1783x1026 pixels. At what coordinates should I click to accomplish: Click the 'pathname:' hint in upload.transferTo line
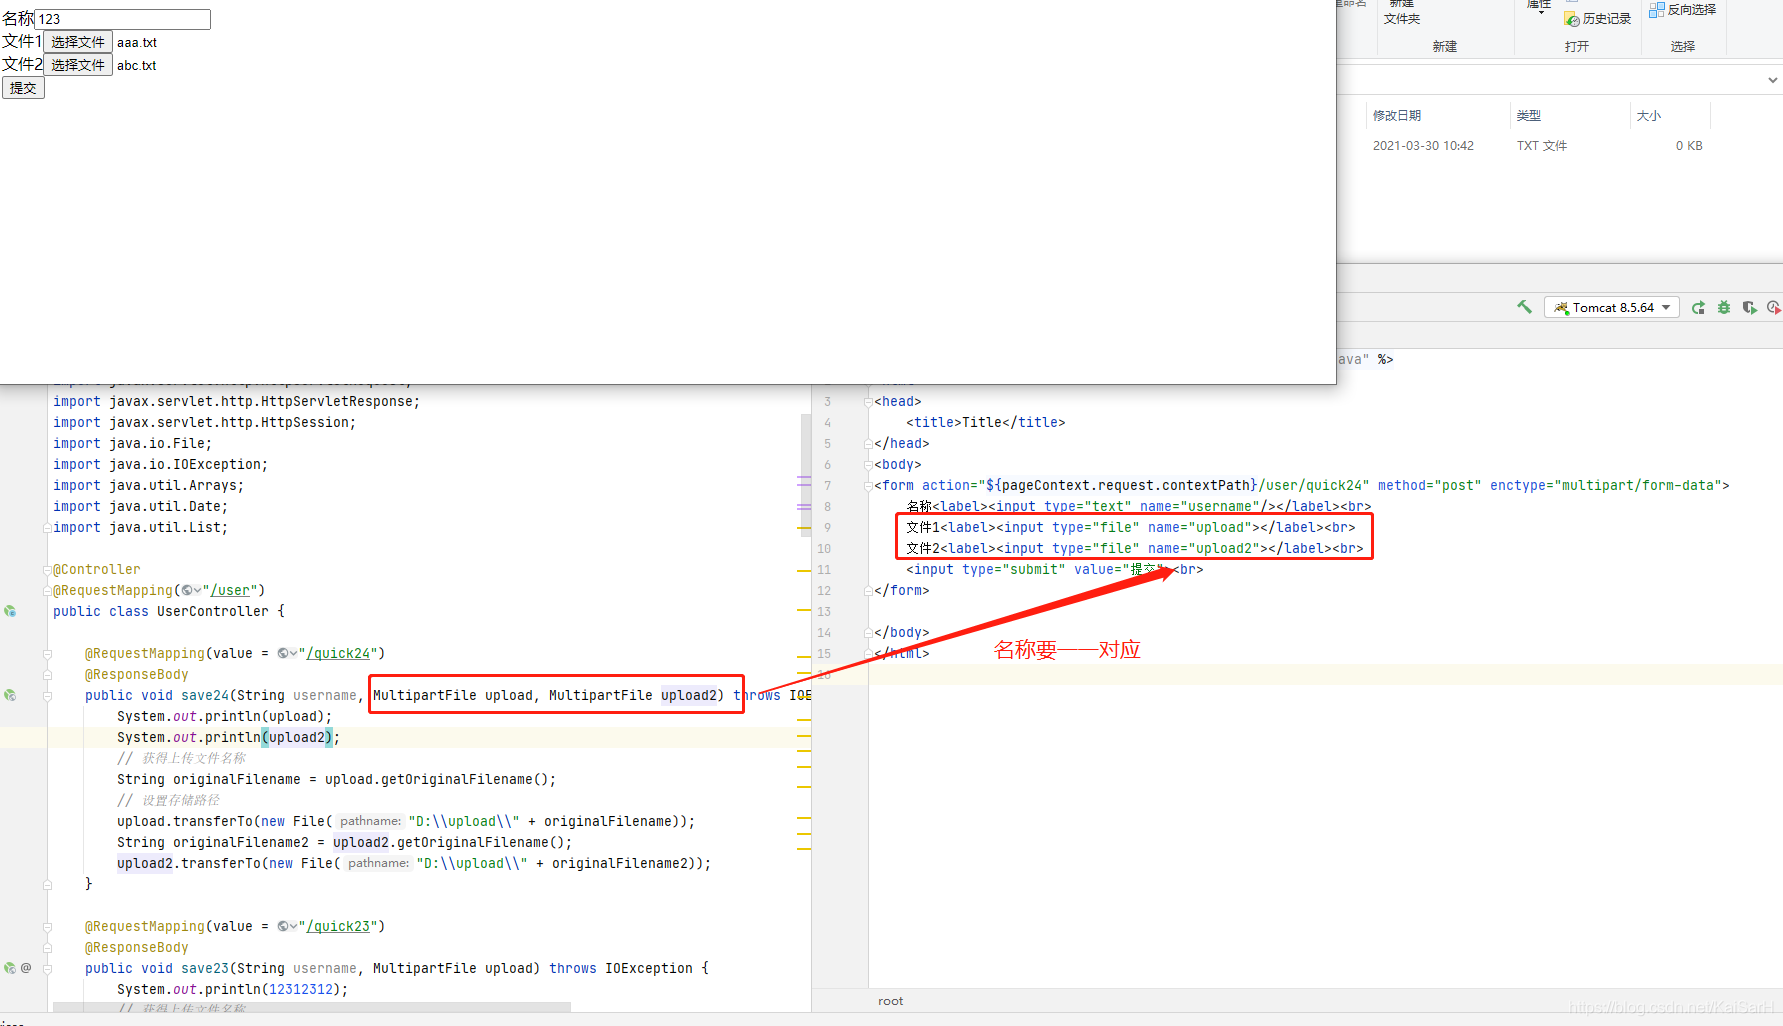point(370,821)
